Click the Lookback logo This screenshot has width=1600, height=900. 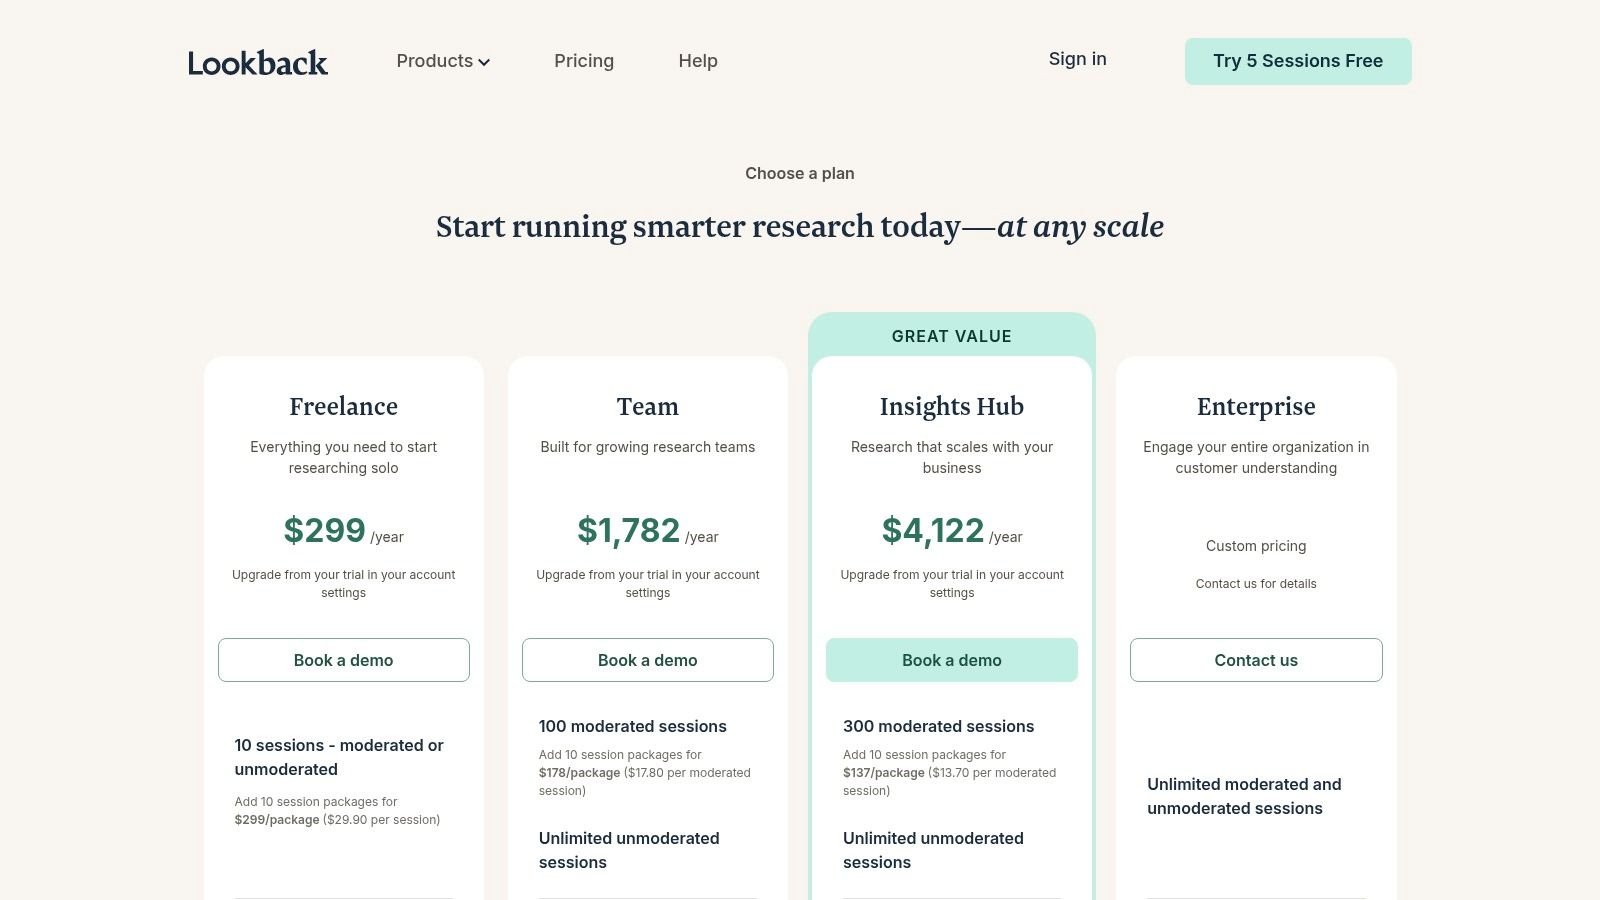pyautogui.click(x=257, y=62)
